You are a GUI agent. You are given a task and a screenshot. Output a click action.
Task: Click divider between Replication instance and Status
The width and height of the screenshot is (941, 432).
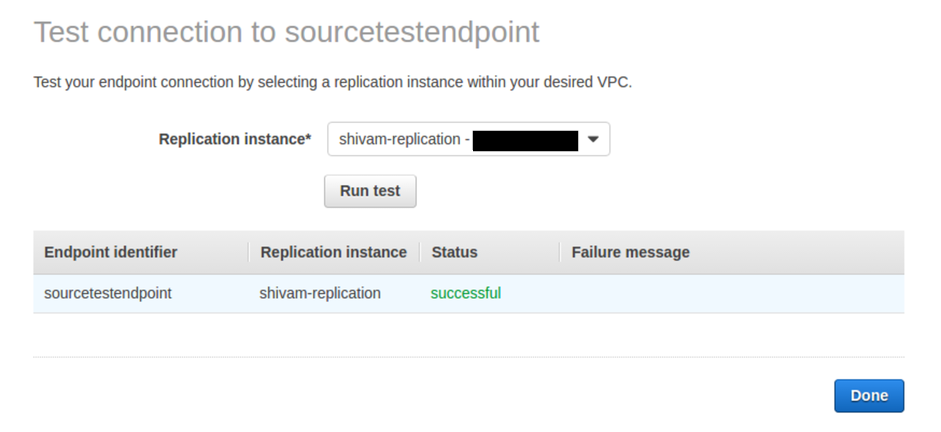point(419,253)
